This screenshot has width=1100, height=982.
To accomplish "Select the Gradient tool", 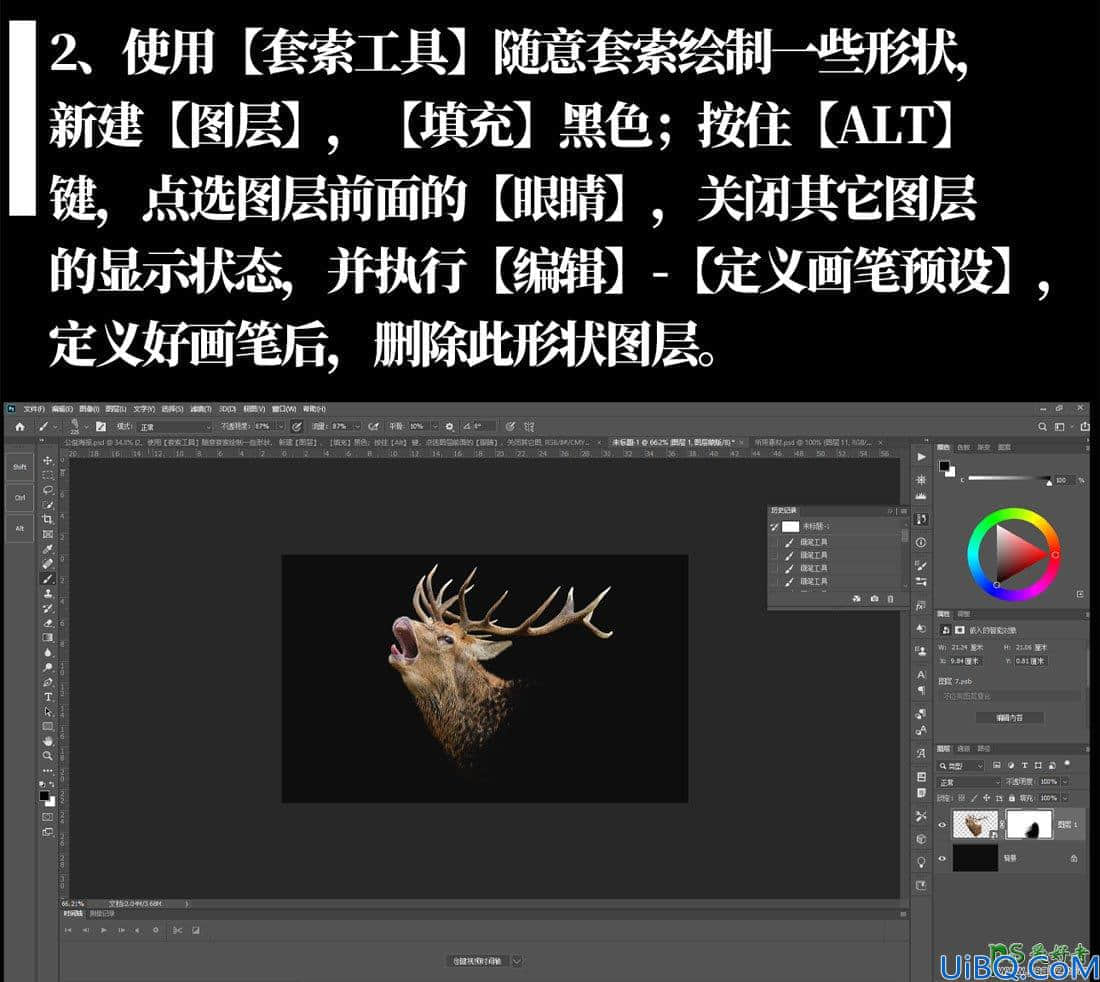I will 48,638.
